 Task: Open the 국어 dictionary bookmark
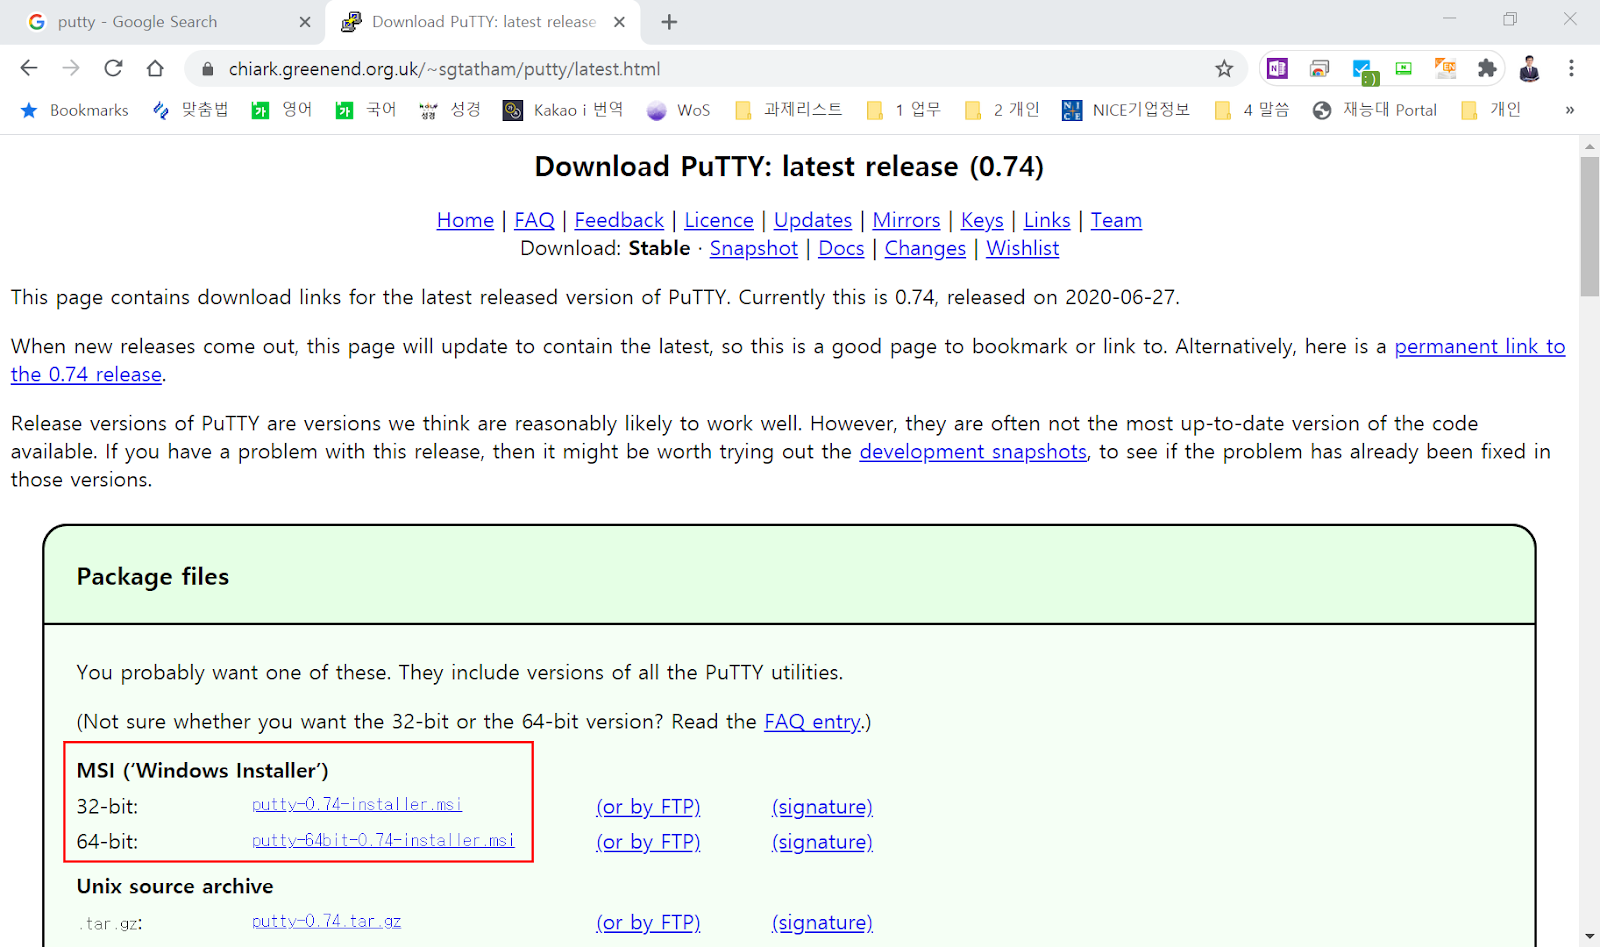tap(366, 110)
